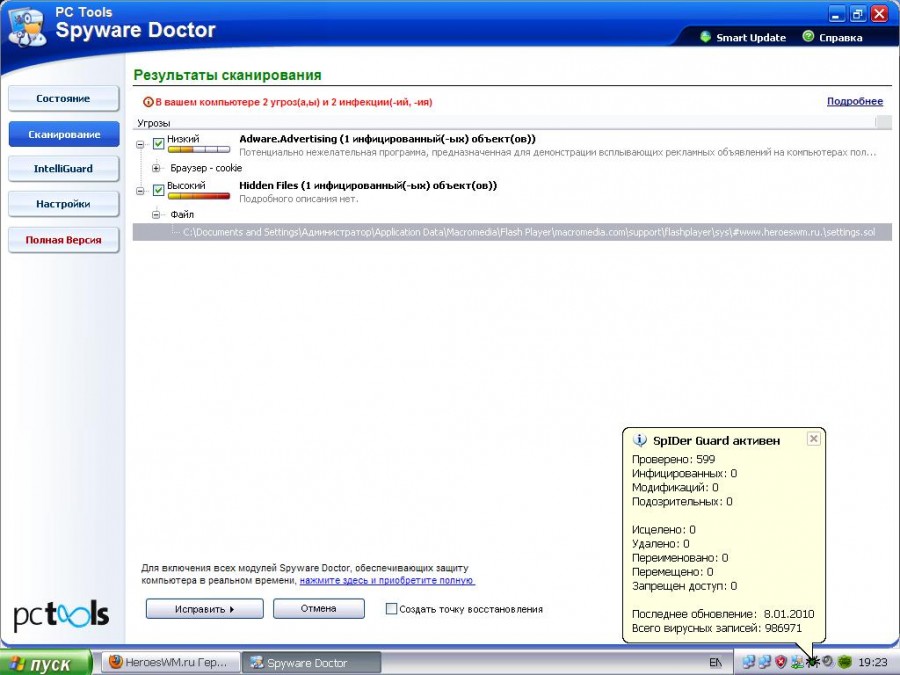Switch to HeroesWM.ru Firefox taskbar window

click(x=170, y=662)
